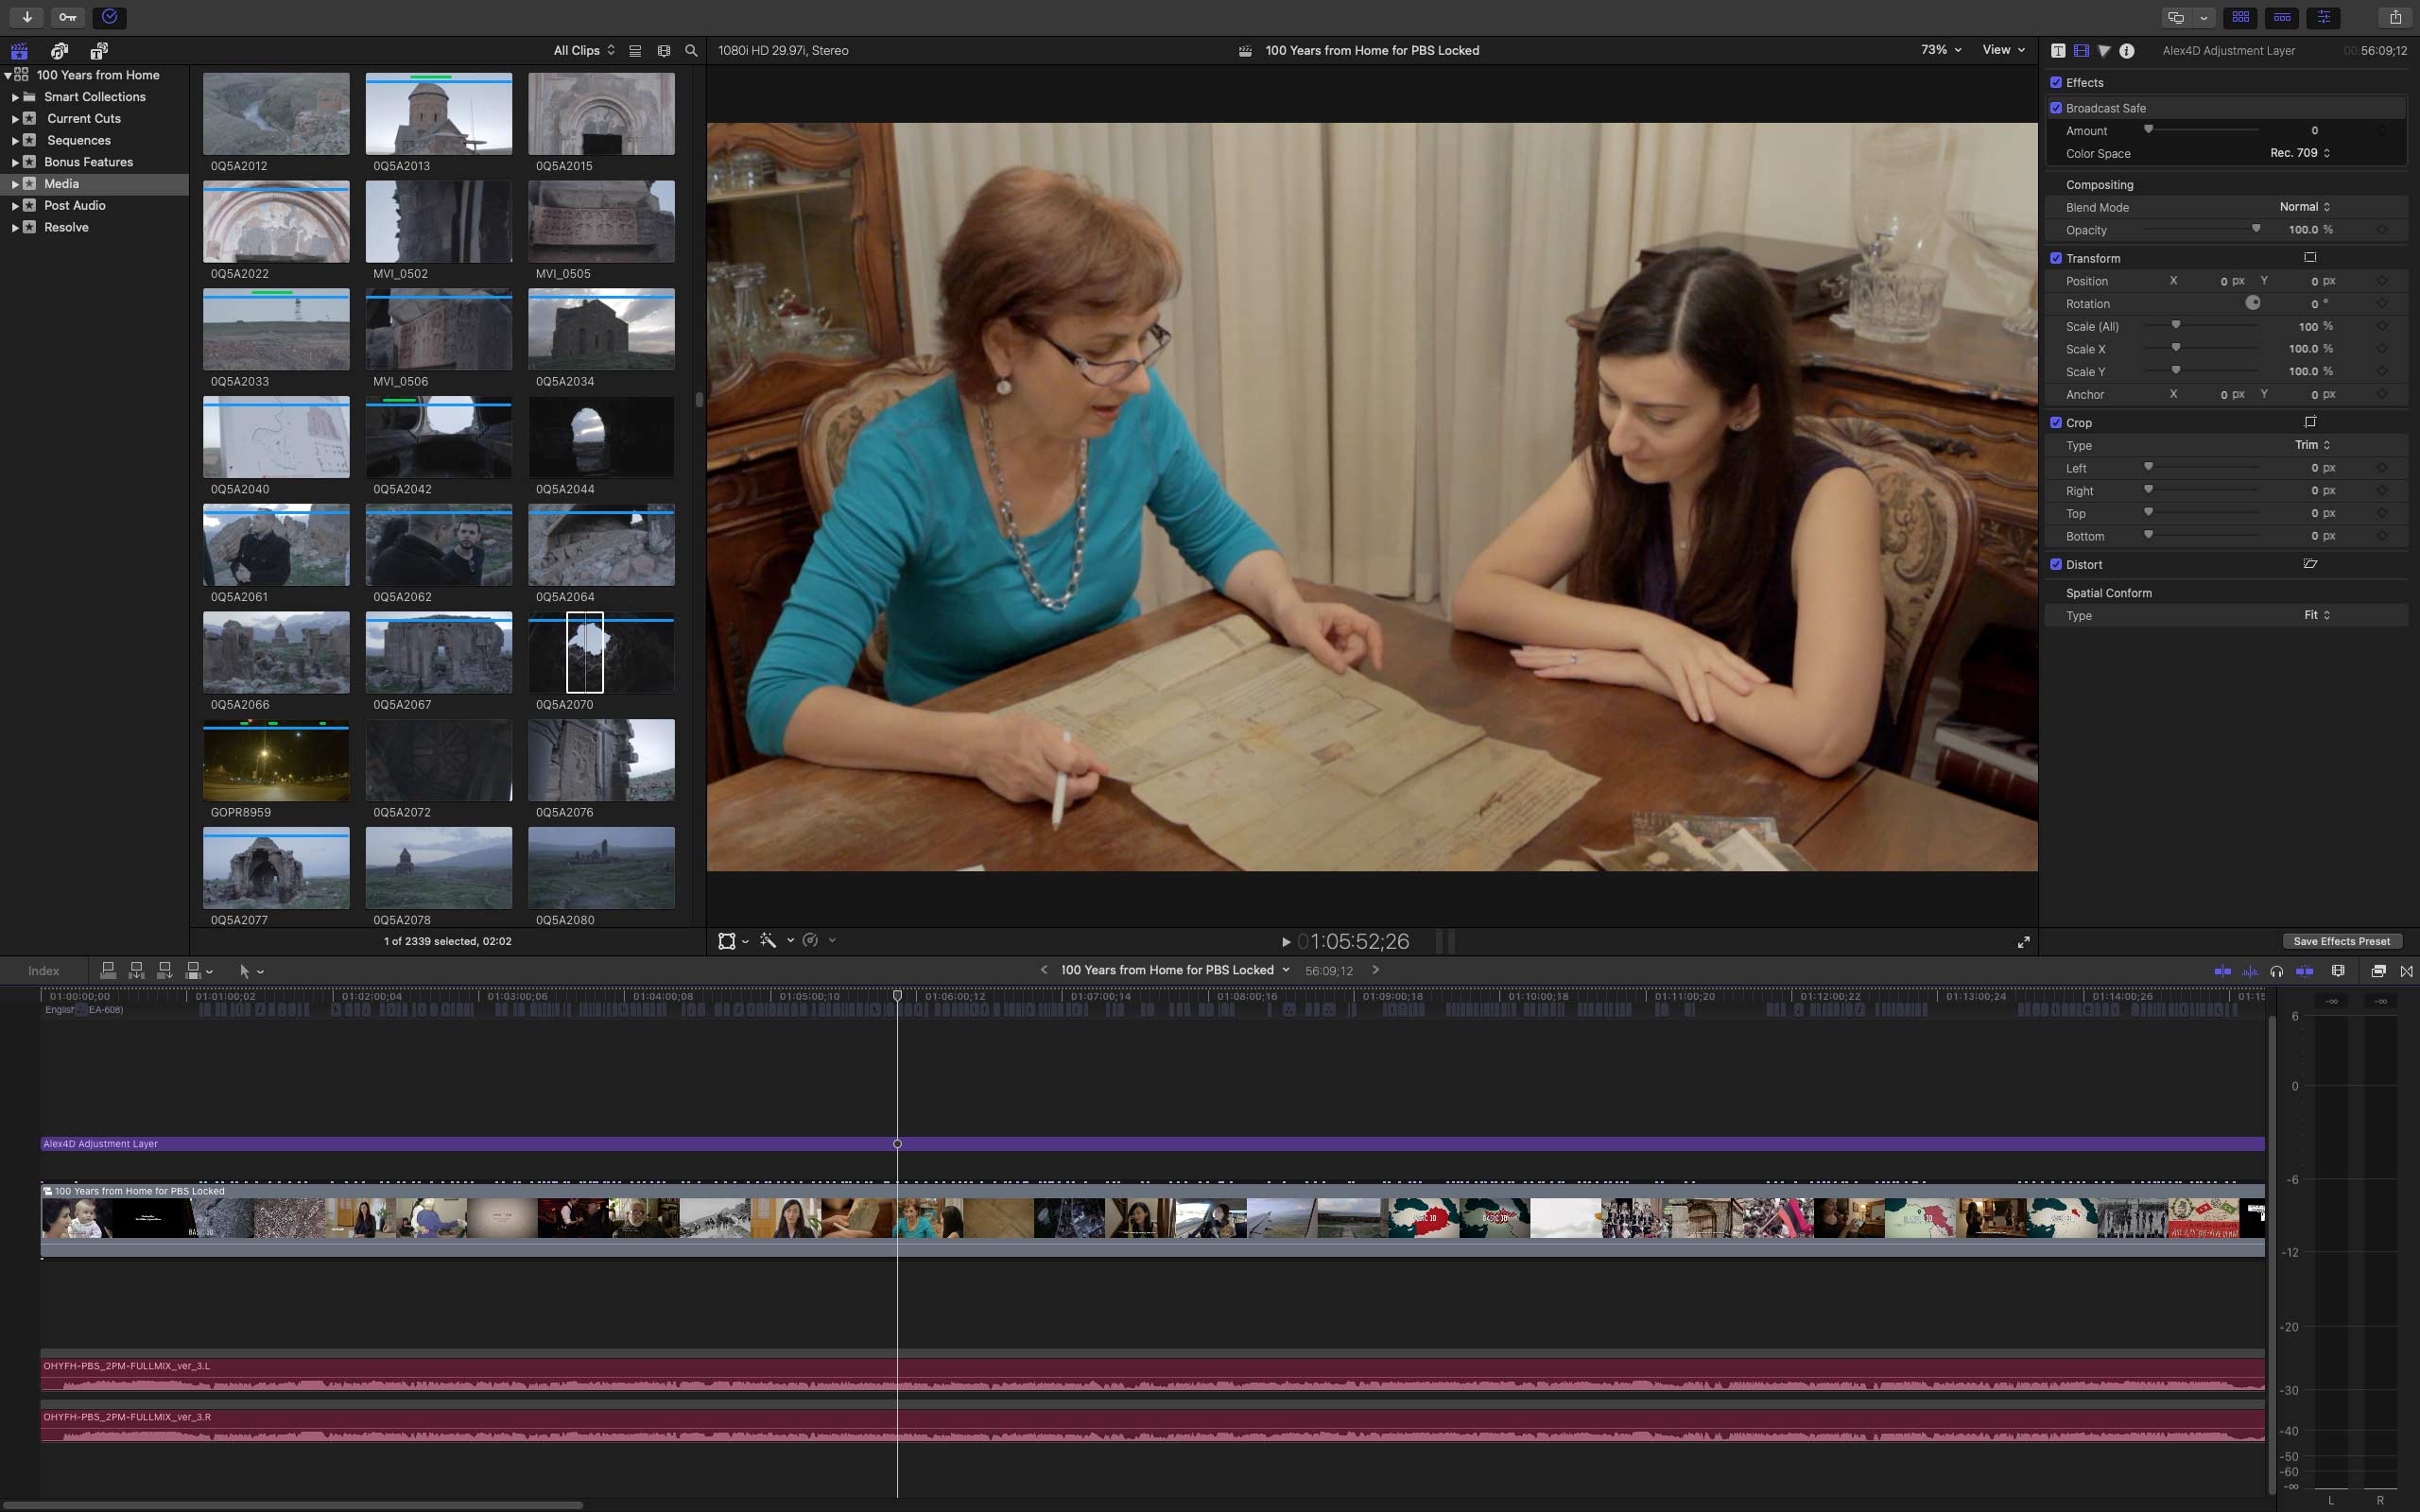2420x1512 pixels.
Task: Adjust the Opacity slider handle
Action: [x=2256, y=229]
